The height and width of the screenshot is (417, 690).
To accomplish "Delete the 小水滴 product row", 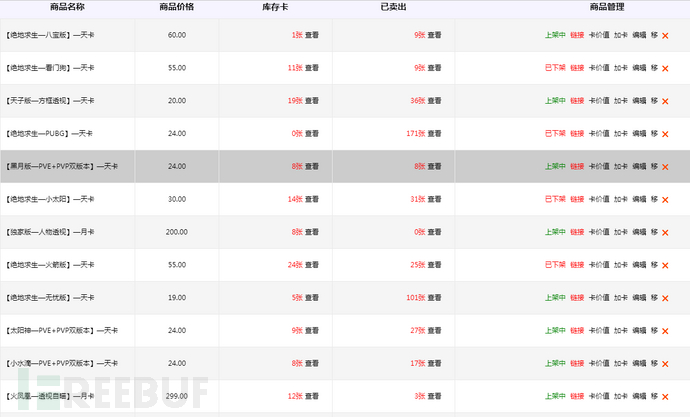I will [665, 364].
